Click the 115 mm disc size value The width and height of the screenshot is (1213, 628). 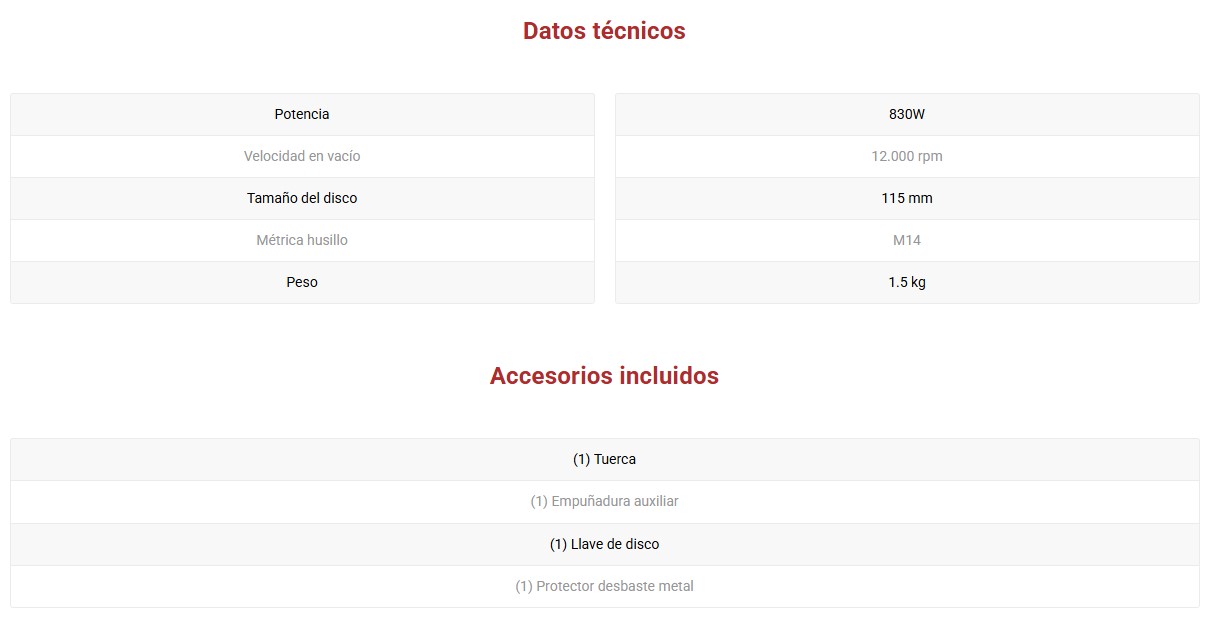click(x=907, y=198)
